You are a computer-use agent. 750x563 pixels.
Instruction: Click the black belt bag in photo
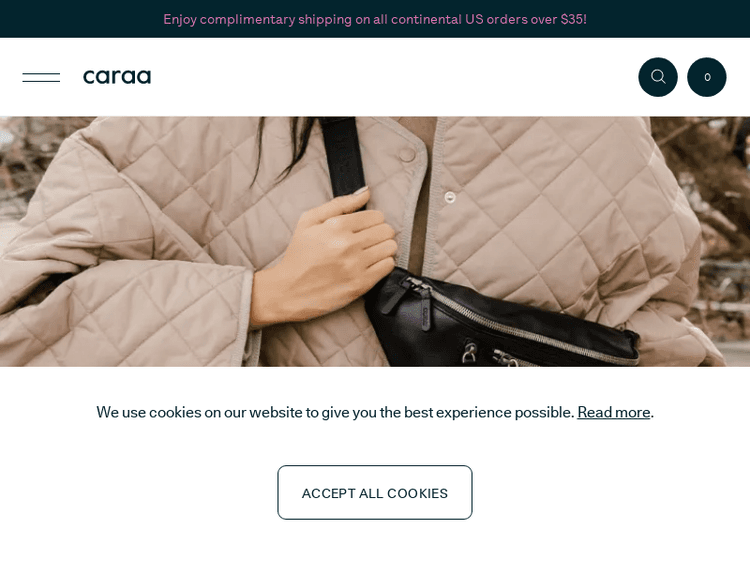click(502, 320)
